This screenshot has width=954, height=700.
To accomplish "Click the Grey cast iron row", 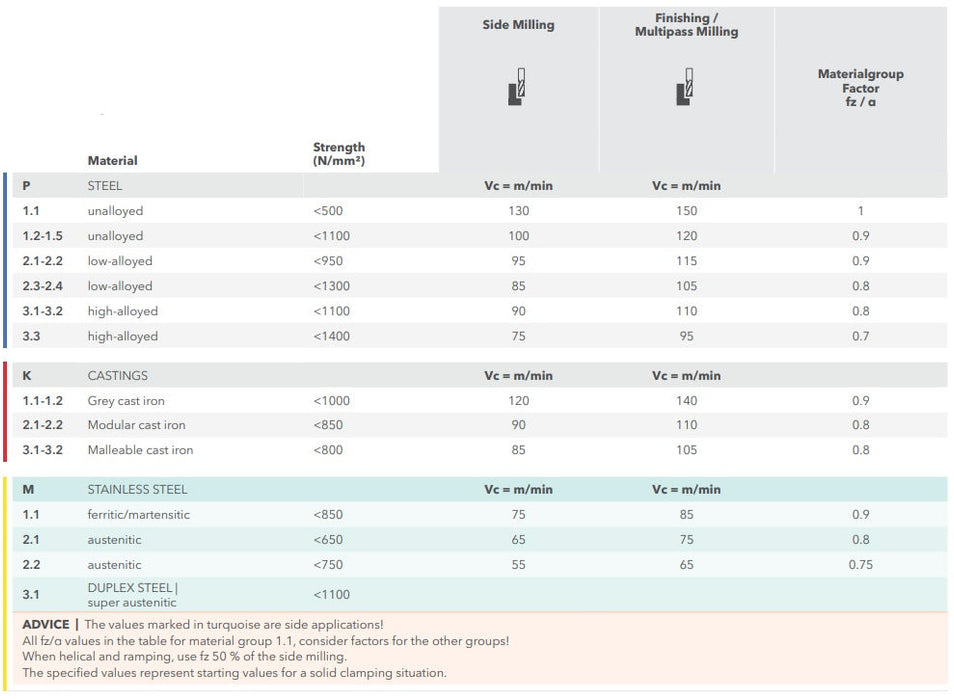I will [x=126, y=401].
